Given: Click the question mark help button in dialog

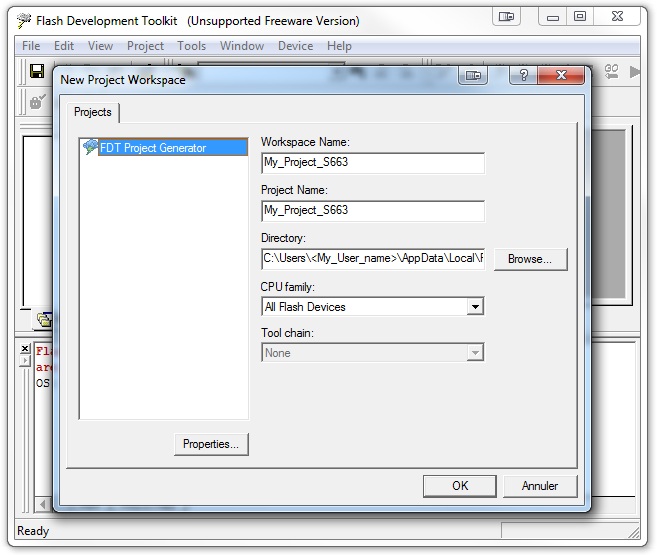Looking at the screenshot, I should 524,75.
